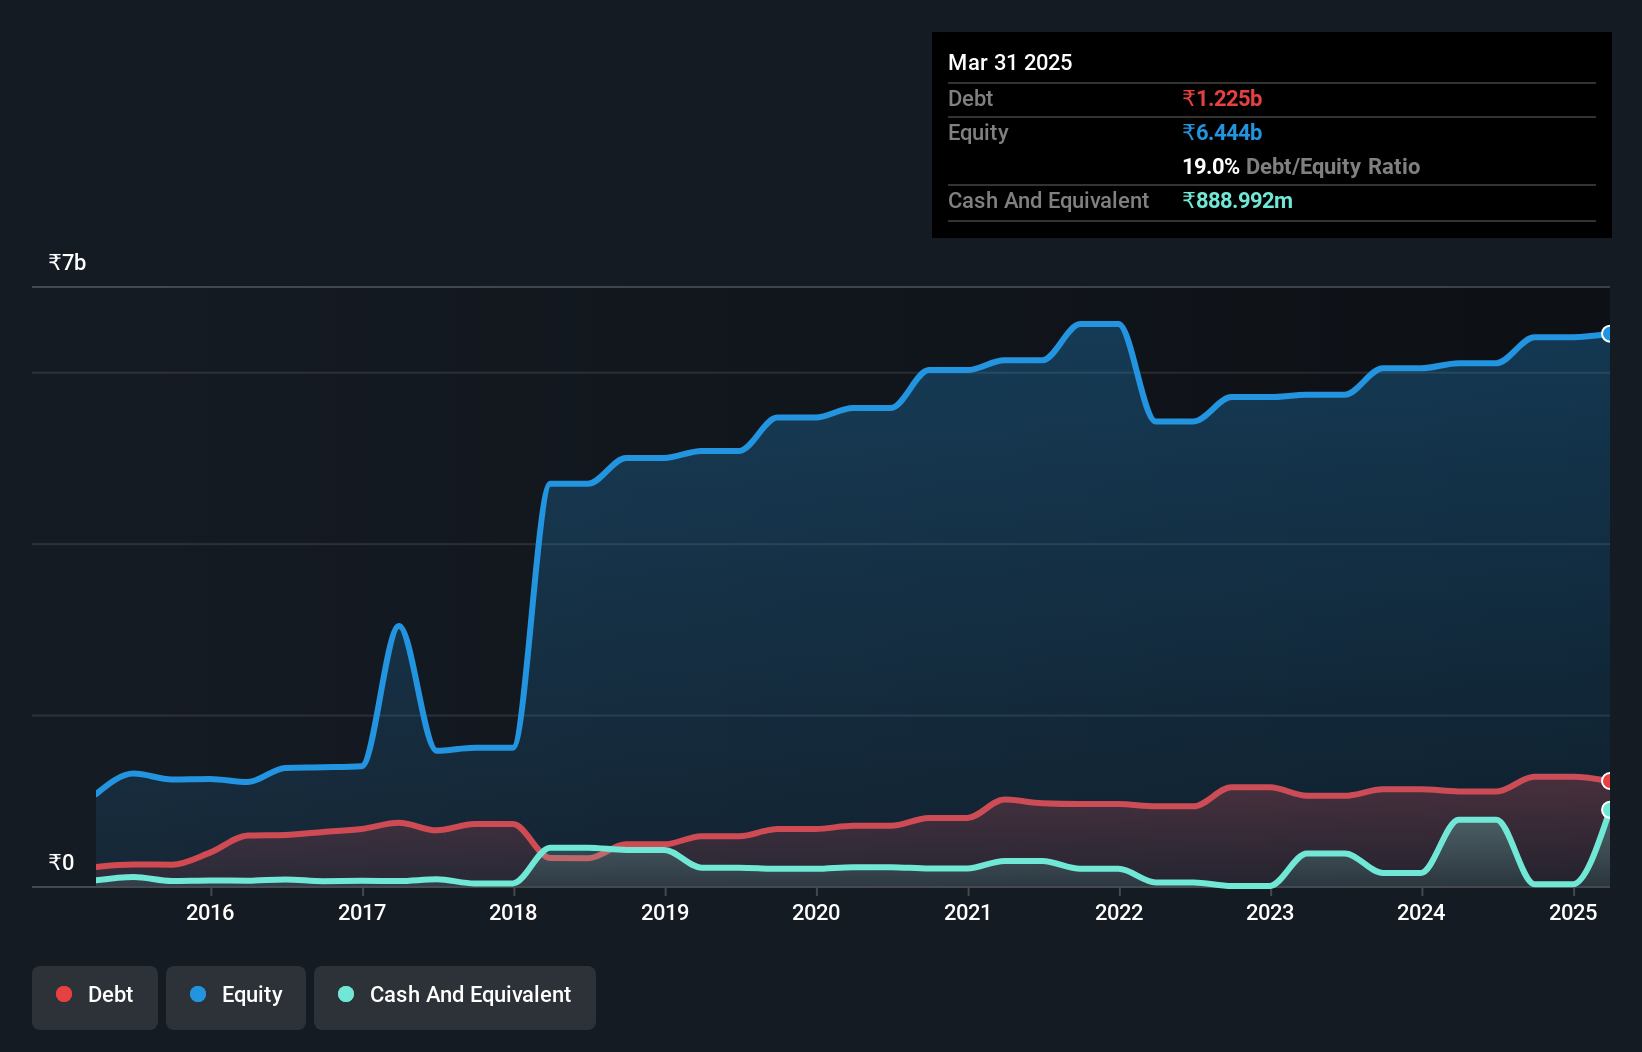Click the 2025 x-axis label
The image size is (1642, 1052).
point(1573,912)
